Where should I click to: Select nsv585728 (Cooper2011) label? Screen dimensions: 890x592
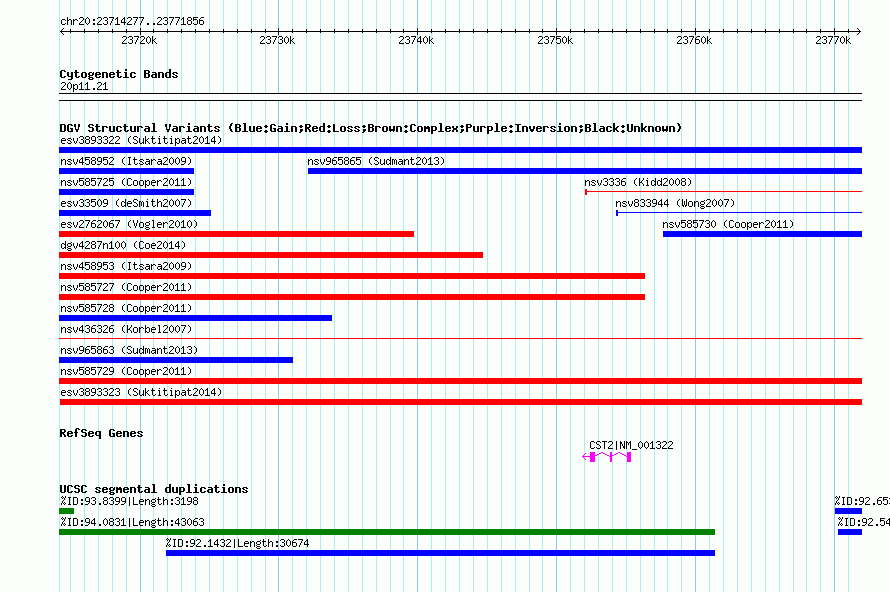(x=126, y=308)
